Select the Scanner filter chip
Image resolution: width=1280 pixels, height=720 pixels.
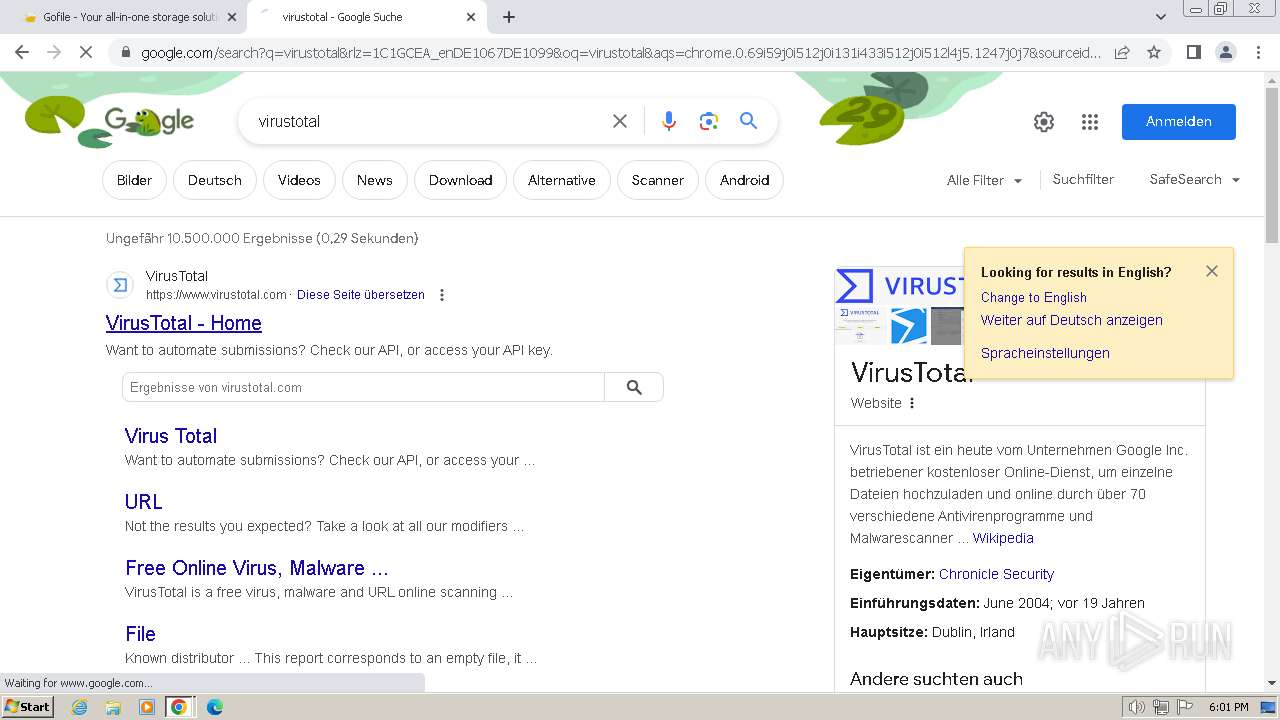(x=658, y=180)
